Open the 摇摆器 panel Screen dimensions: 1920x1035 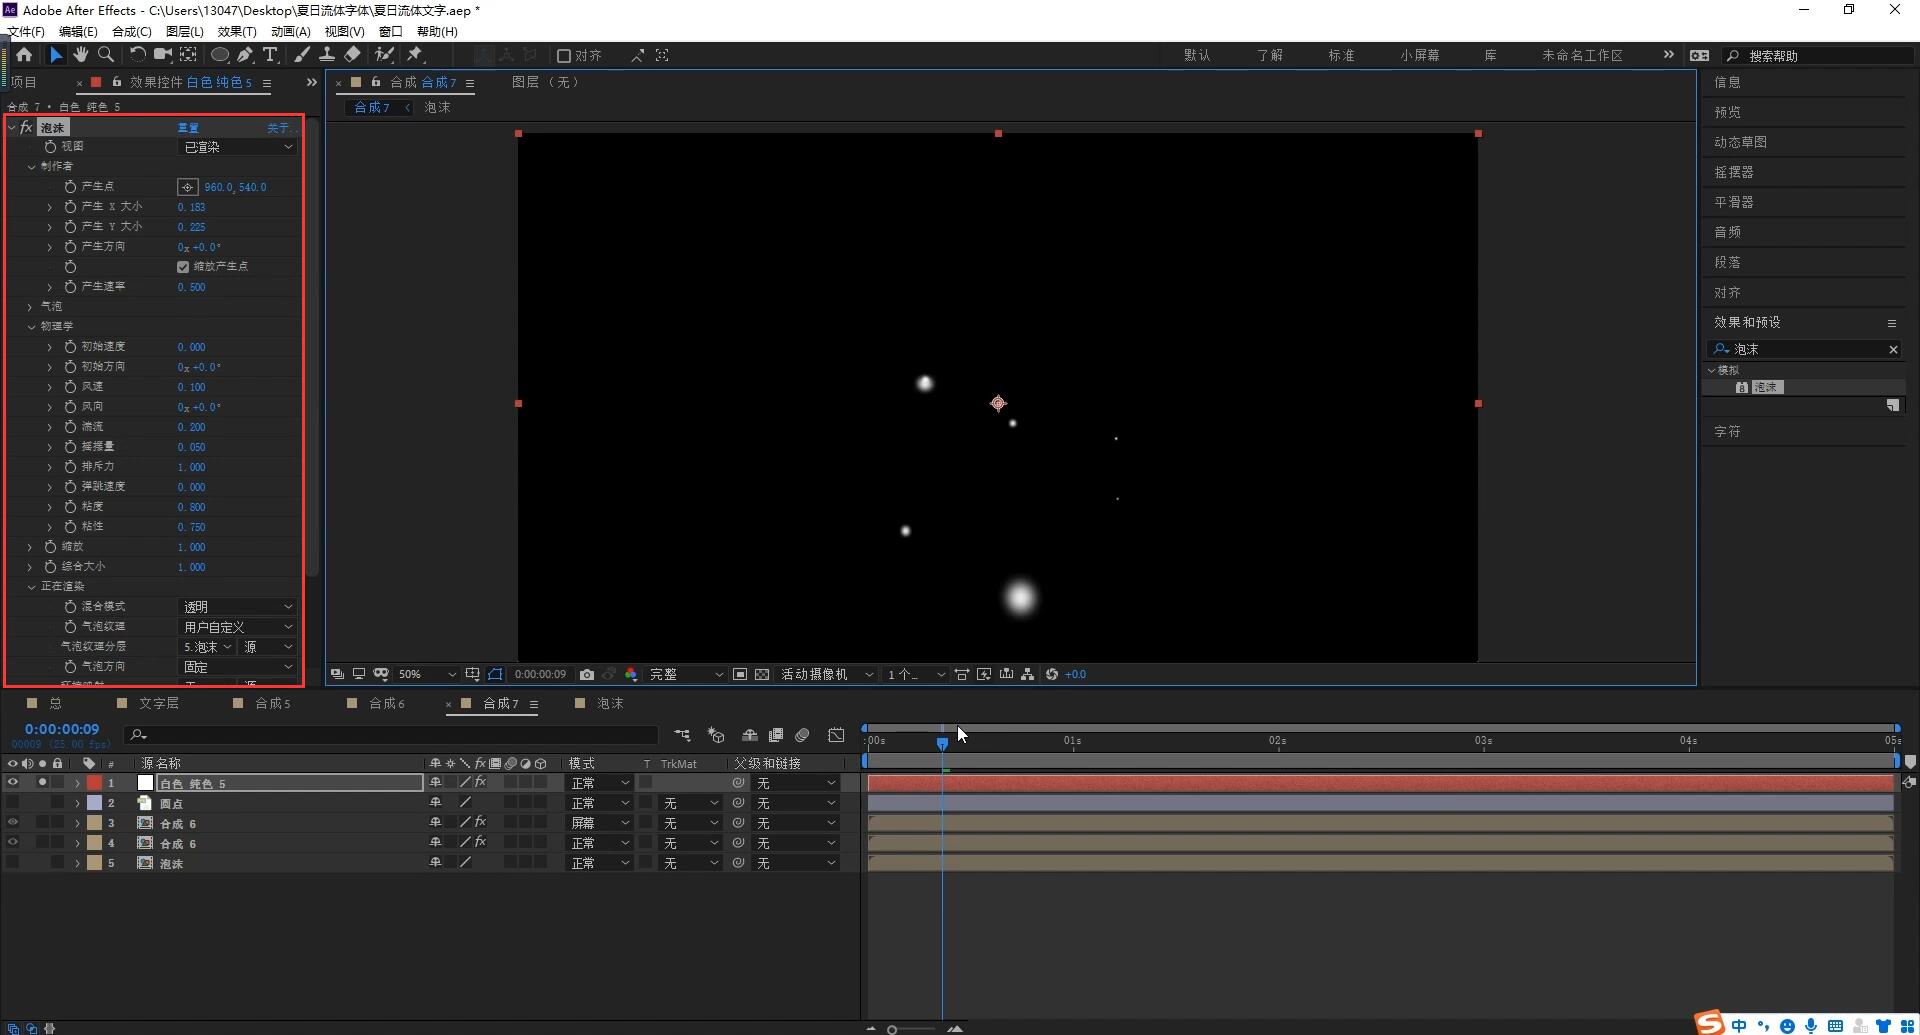pos(1734,172)
